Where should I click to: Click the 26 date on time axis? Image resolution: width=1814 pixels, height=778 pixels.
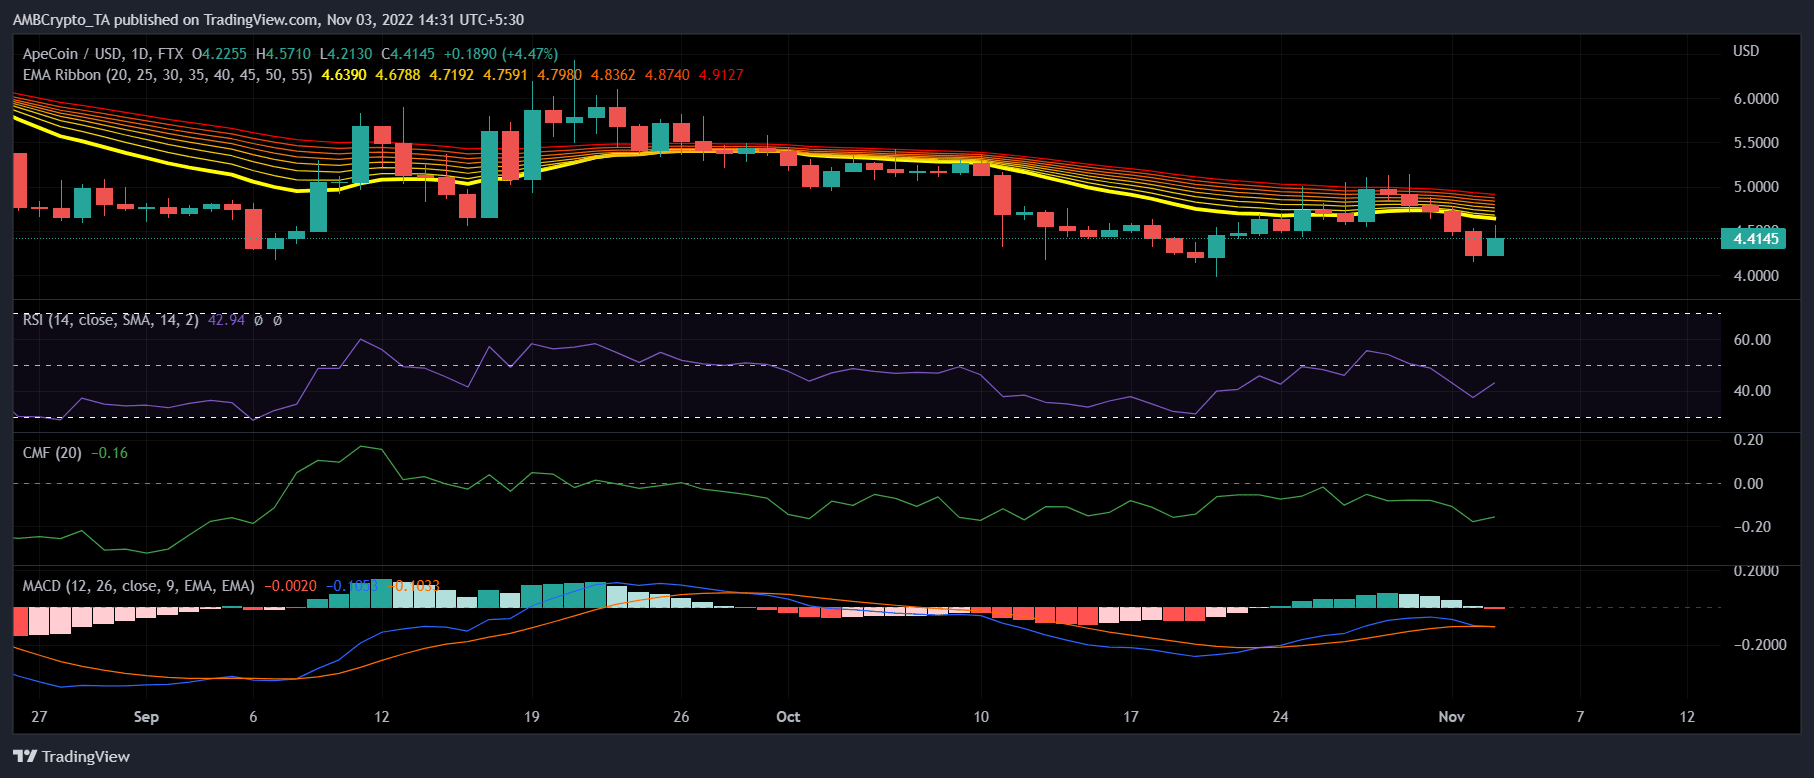click(x=681, y=717)
